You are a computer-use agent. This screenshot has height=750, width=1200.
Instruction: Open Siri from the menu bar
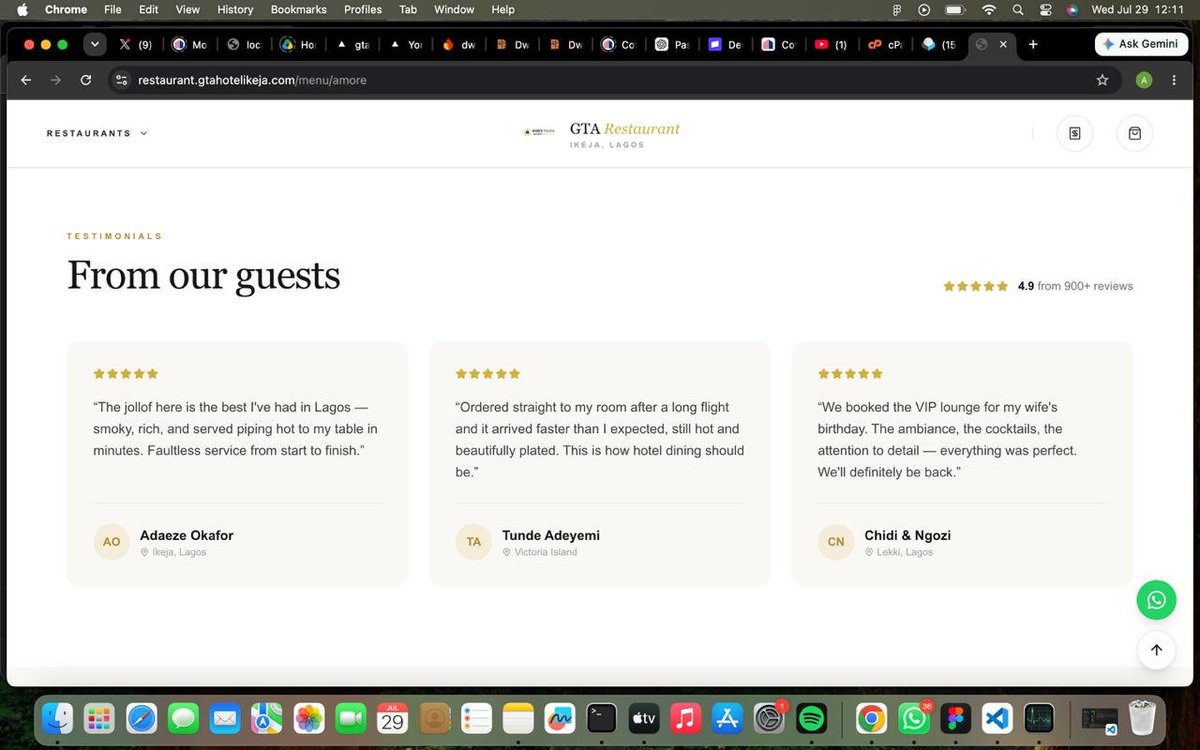1072,9
